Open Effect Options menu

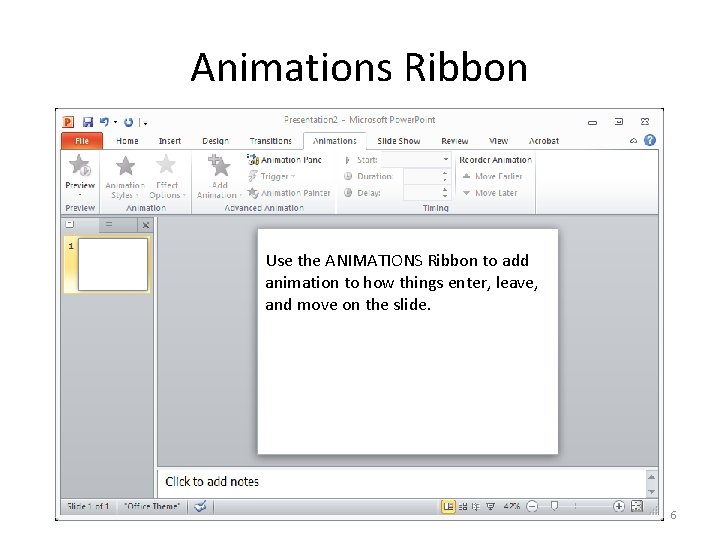click(x=167, y=177)
